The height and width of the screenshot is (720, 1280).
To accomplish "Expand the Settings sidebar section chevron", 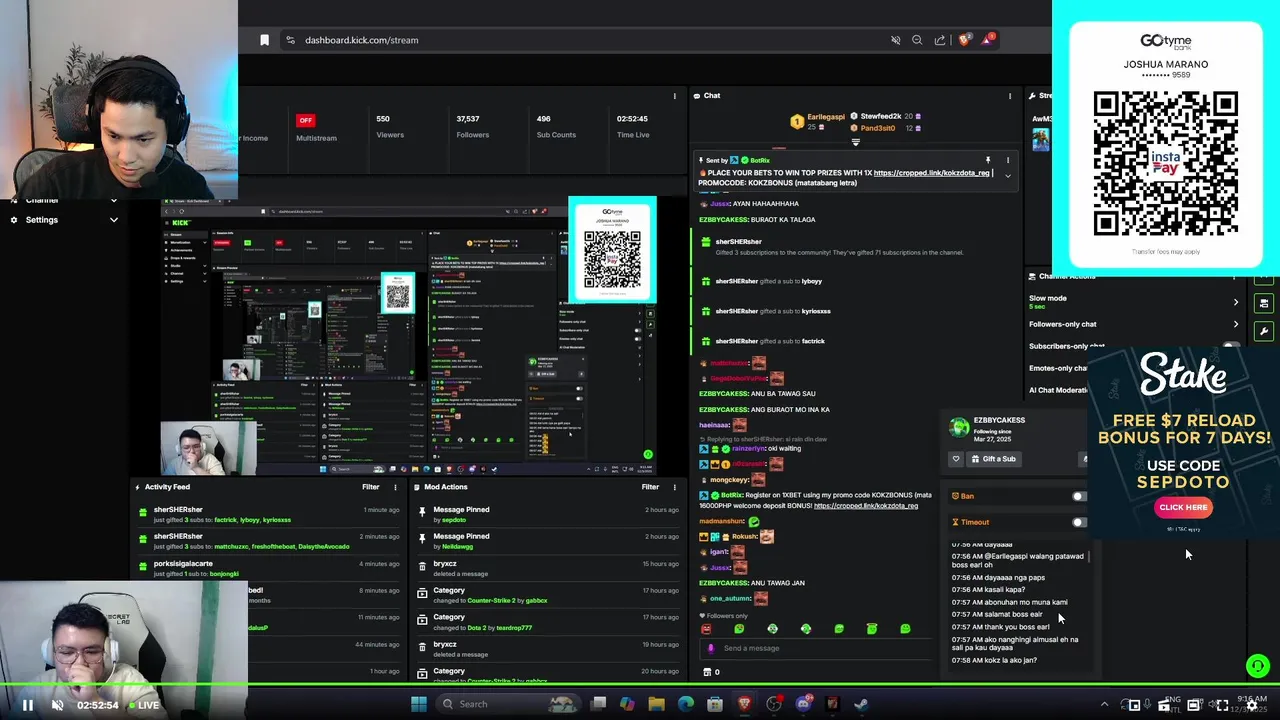I will pyautogui.click(x=113, y=220).
